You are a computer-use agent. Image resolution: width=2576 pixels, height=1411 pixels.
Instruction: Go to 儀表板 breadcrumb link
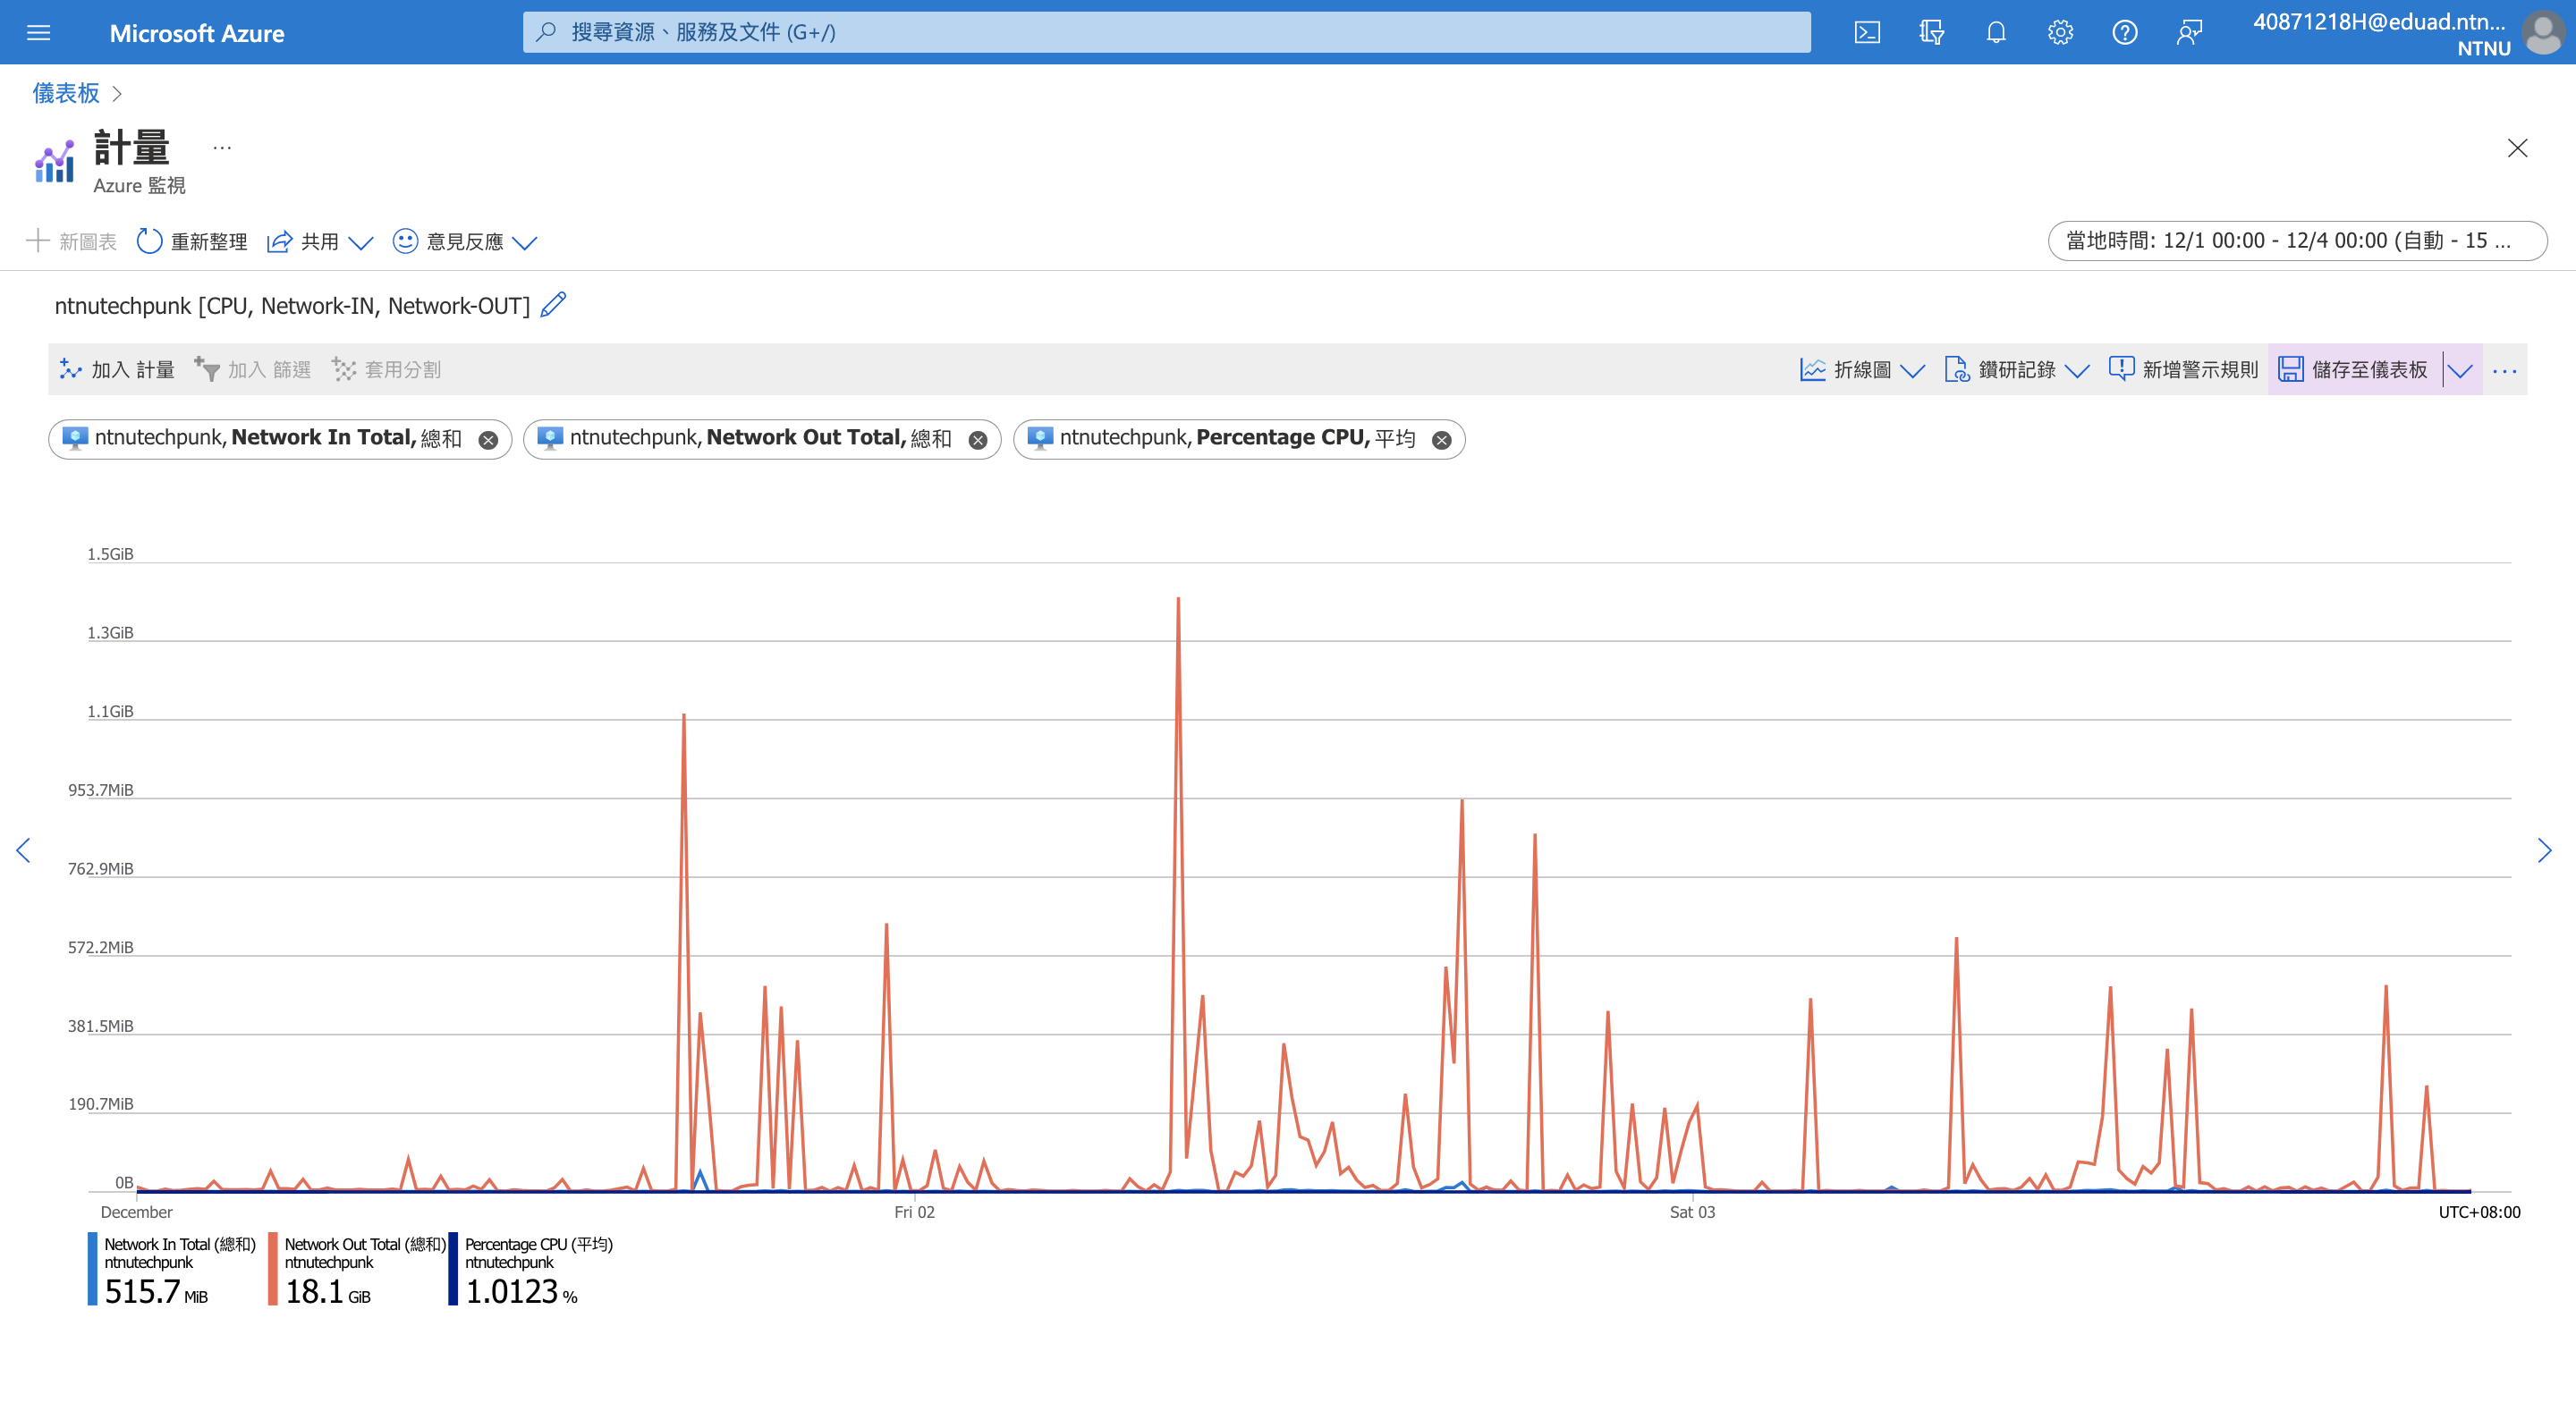pos(66,93)
